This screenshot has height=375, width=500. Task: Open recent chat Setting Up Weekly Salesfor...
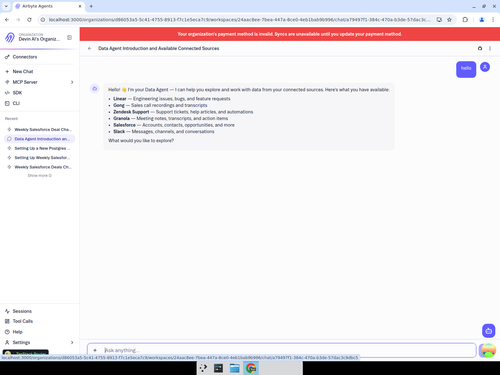39,158
